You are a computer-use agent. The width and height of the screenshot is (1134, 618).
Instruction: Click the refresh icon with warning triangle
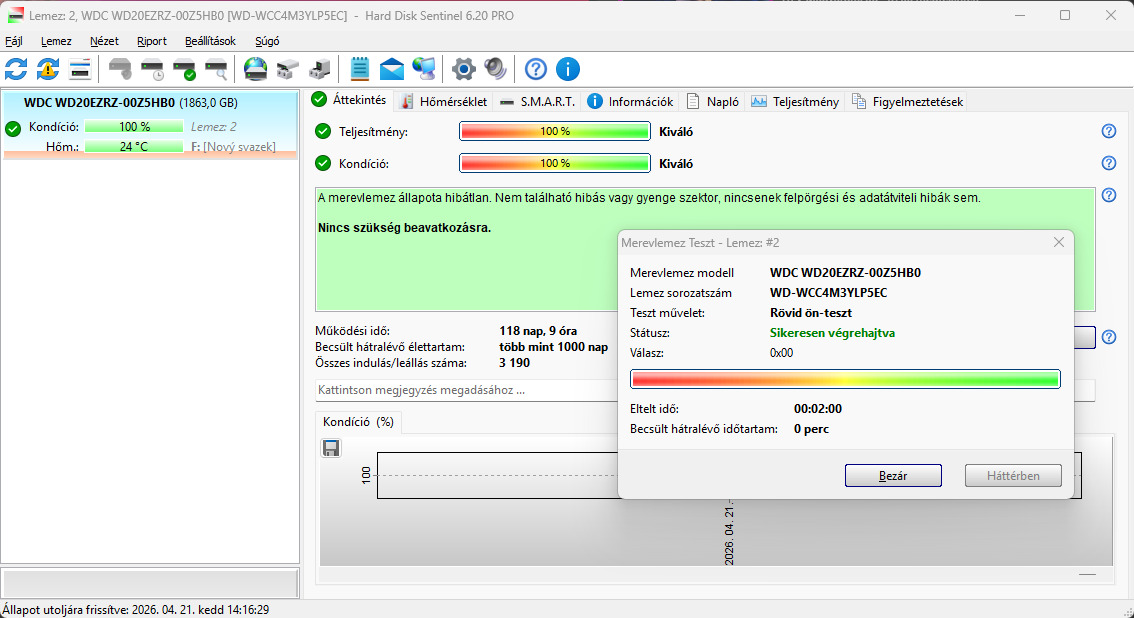click(48, 69)
